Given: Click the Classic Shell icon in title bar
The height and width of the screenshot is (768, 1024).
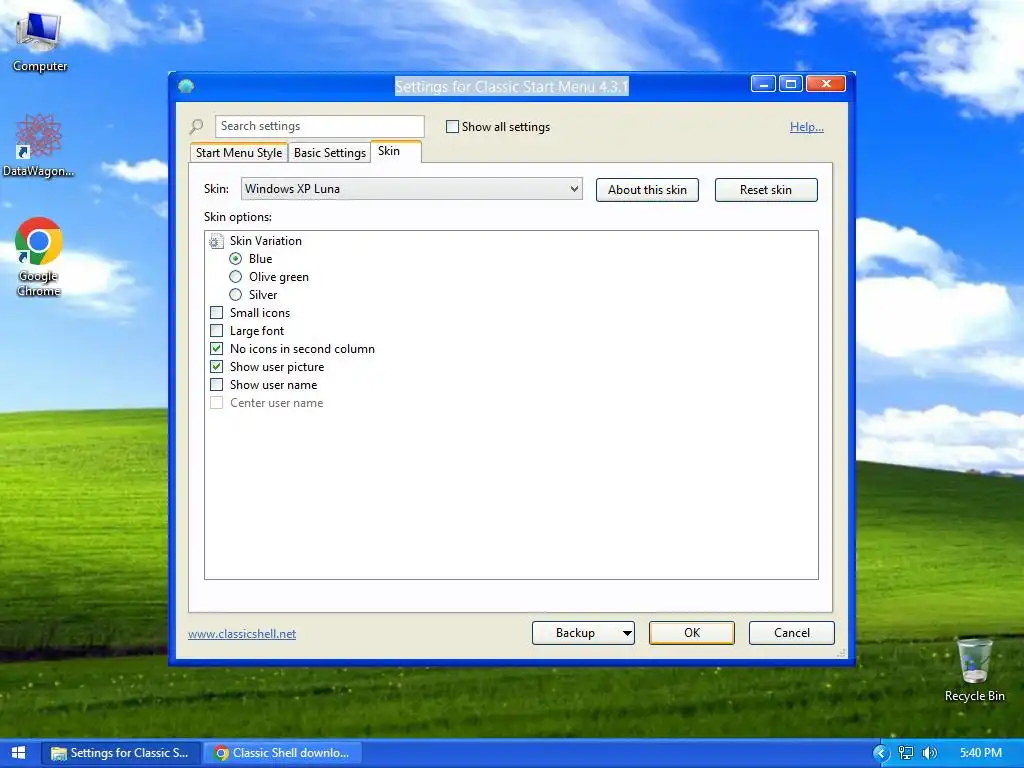Looking at the screenshot, I should click(186, 86).
